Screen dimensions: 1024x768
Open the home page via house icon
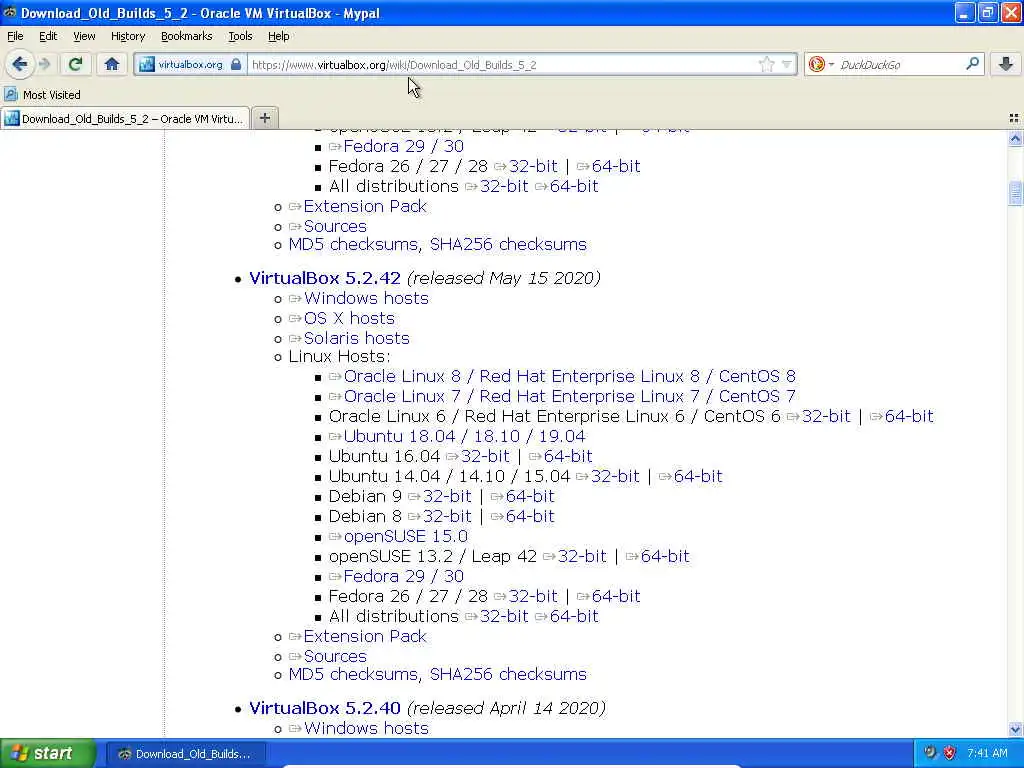pyautogui.click(x=112, y=64)
